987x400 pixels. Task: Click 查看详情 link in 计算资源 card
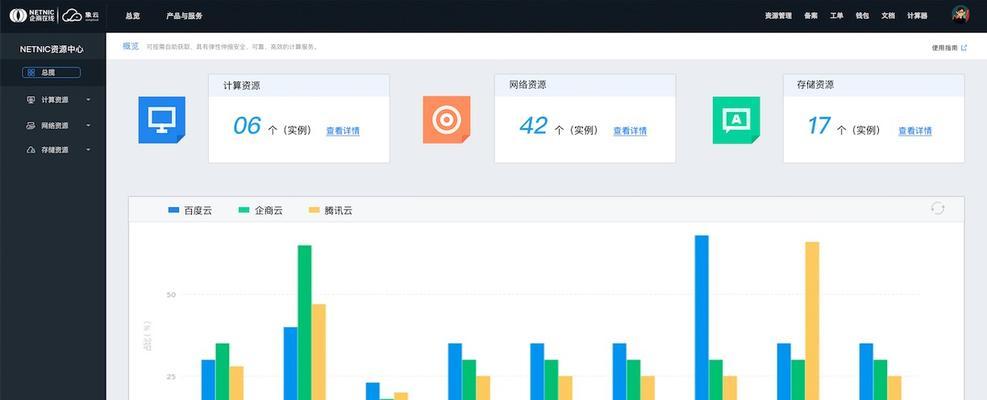coord(342,131)
